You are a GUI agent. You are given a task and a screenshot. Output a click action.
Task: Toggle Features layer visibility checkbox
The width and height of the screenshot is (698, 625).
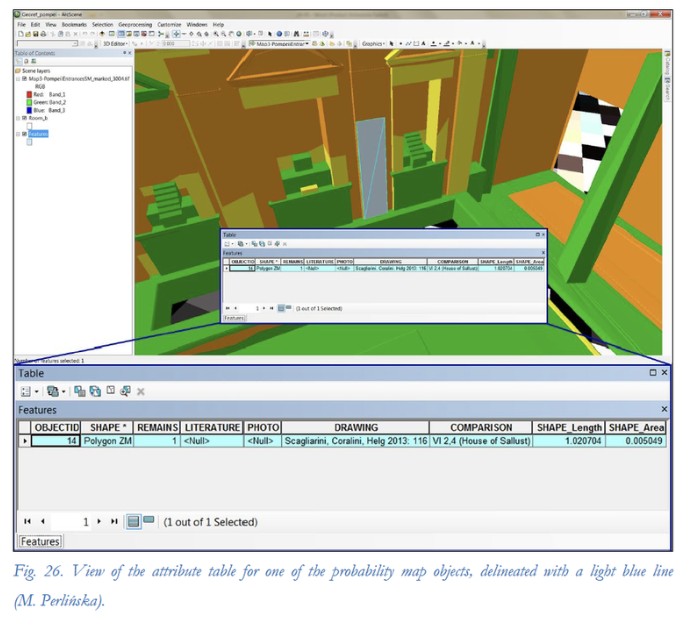pos(24,133)
